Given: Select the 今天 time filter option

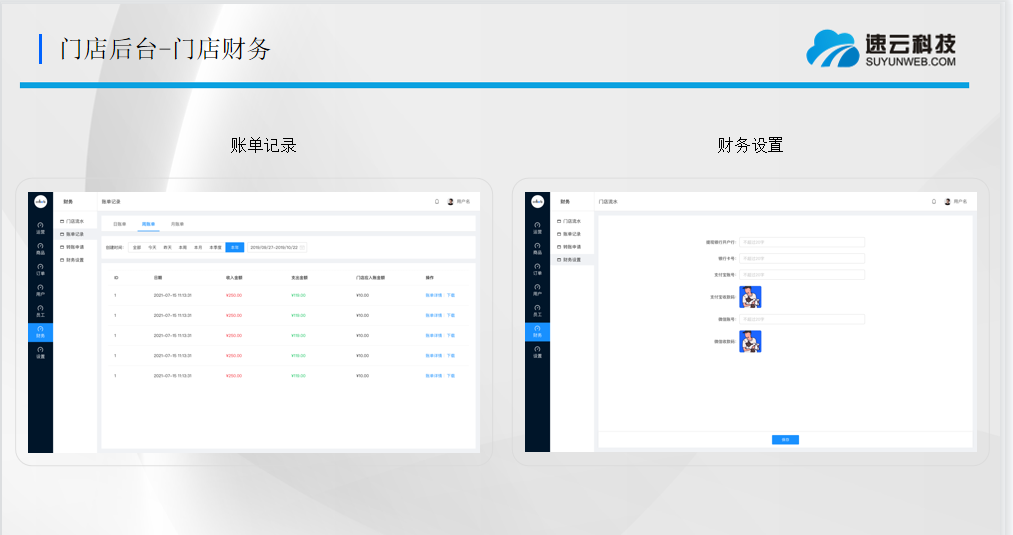Looking at the screenshot, I should (x=153, y=246).
